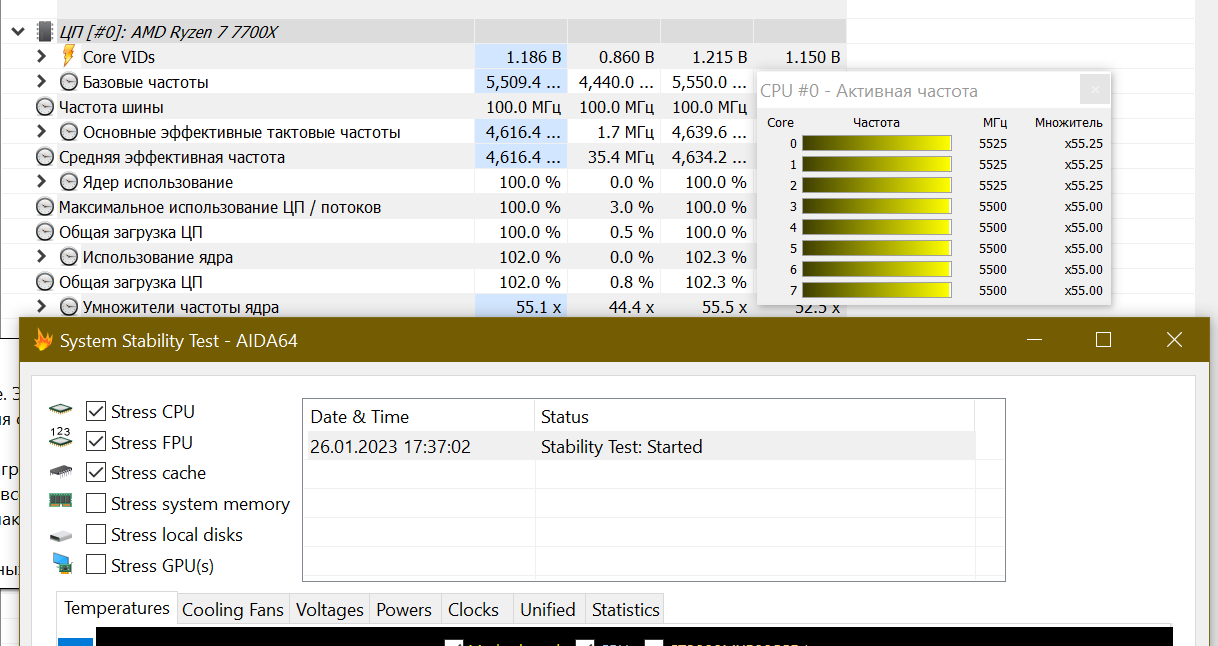Screen dimensions: 1218x646
Task: Click Core 3 frequency bar in popup
Action: (x=877, y=206)
